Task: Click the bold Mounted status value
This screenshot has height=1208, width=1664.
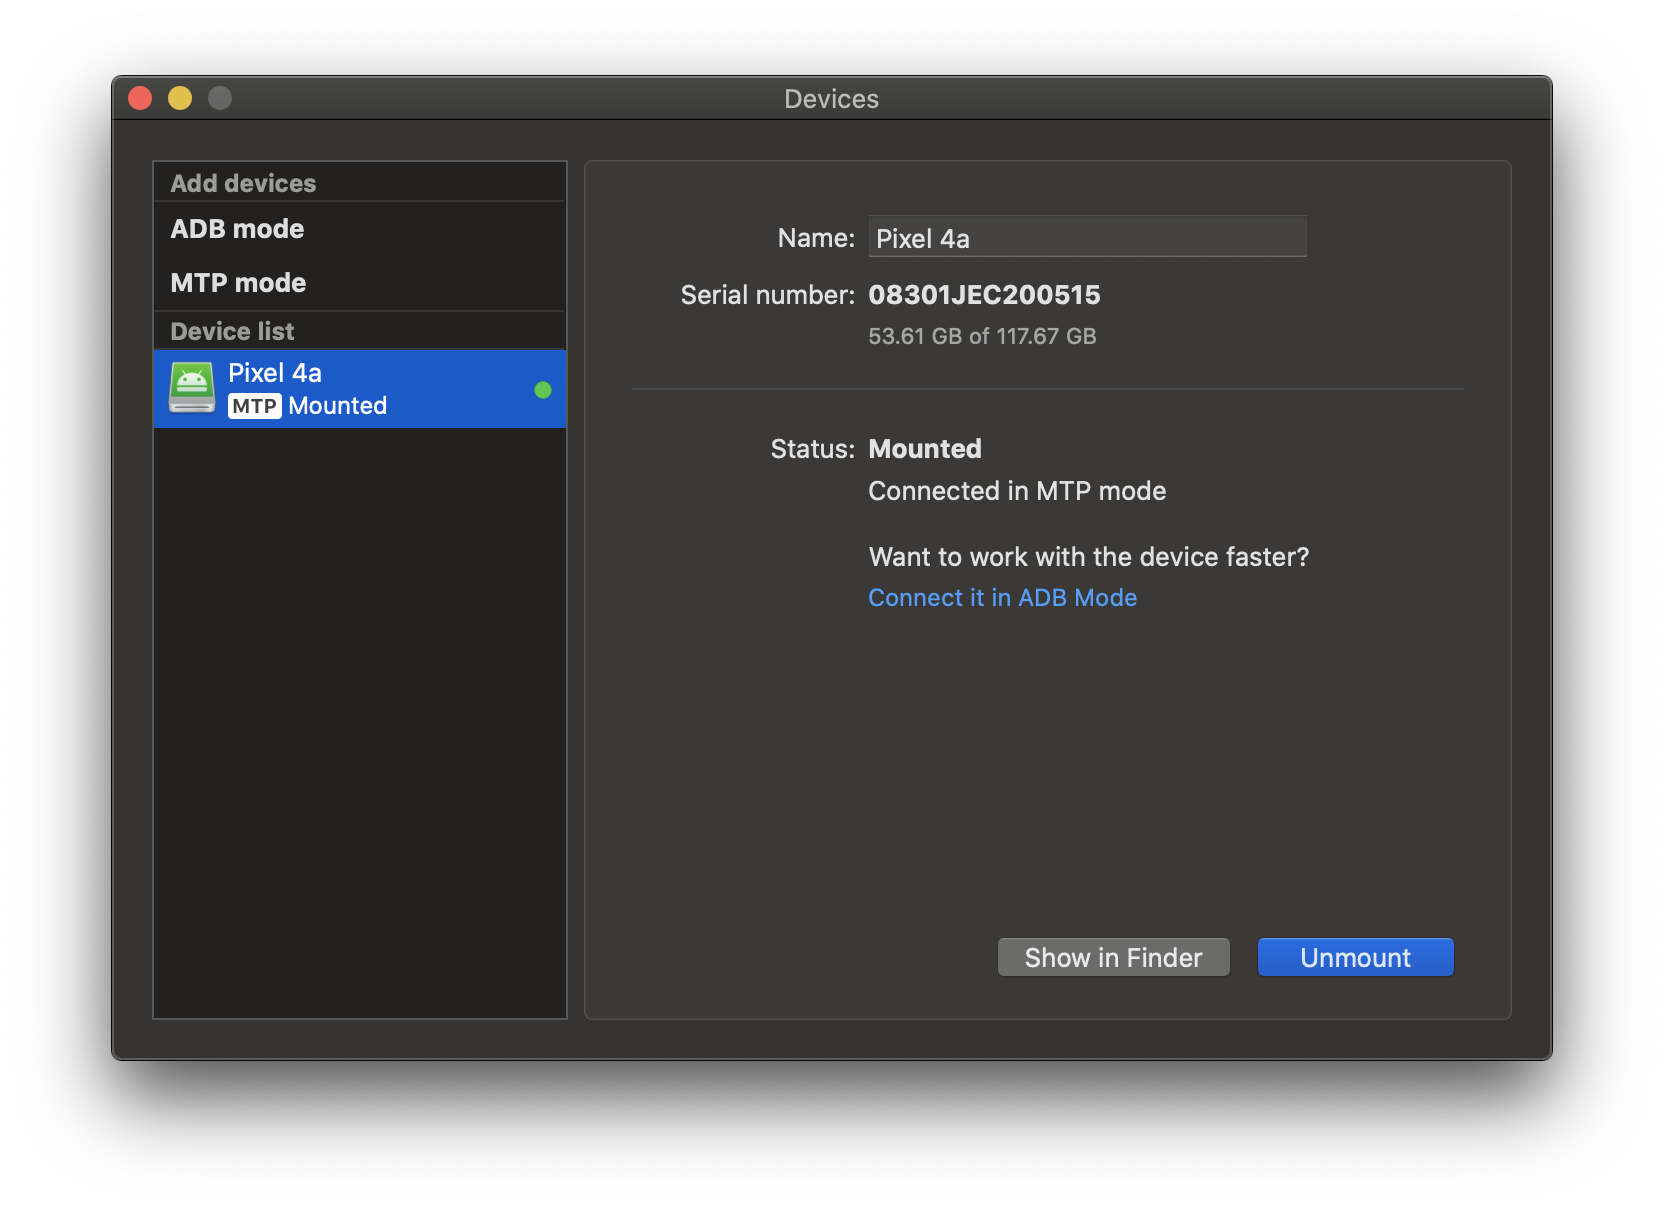Action: (x=925, y=449)
